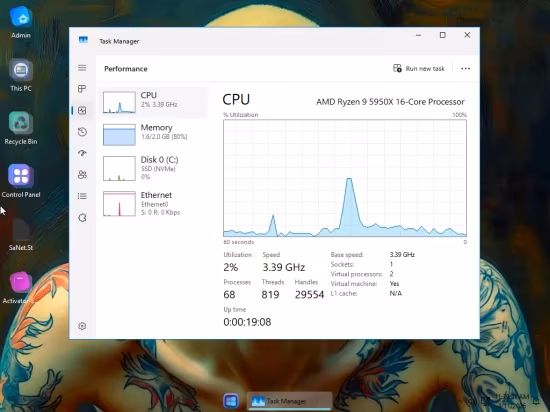Click the CPU utilization graph

tap(345, 178)
